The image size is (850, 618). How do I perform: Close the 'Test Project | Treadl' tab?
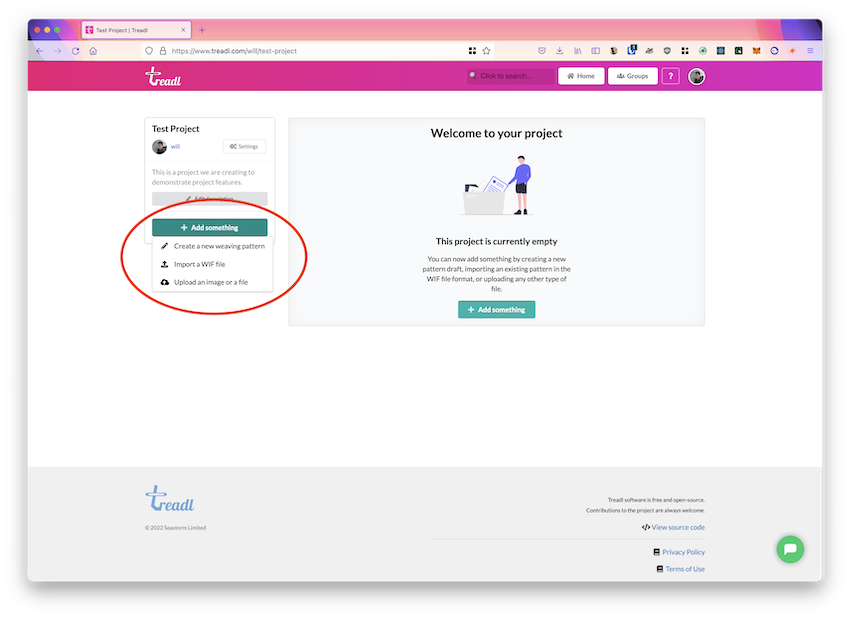click(x=183, y=30)
